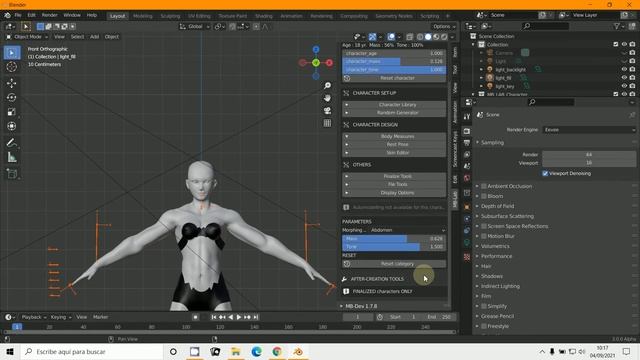Enable the Simplify checkbox
640x360 pixels.
(x=484, y=306)
